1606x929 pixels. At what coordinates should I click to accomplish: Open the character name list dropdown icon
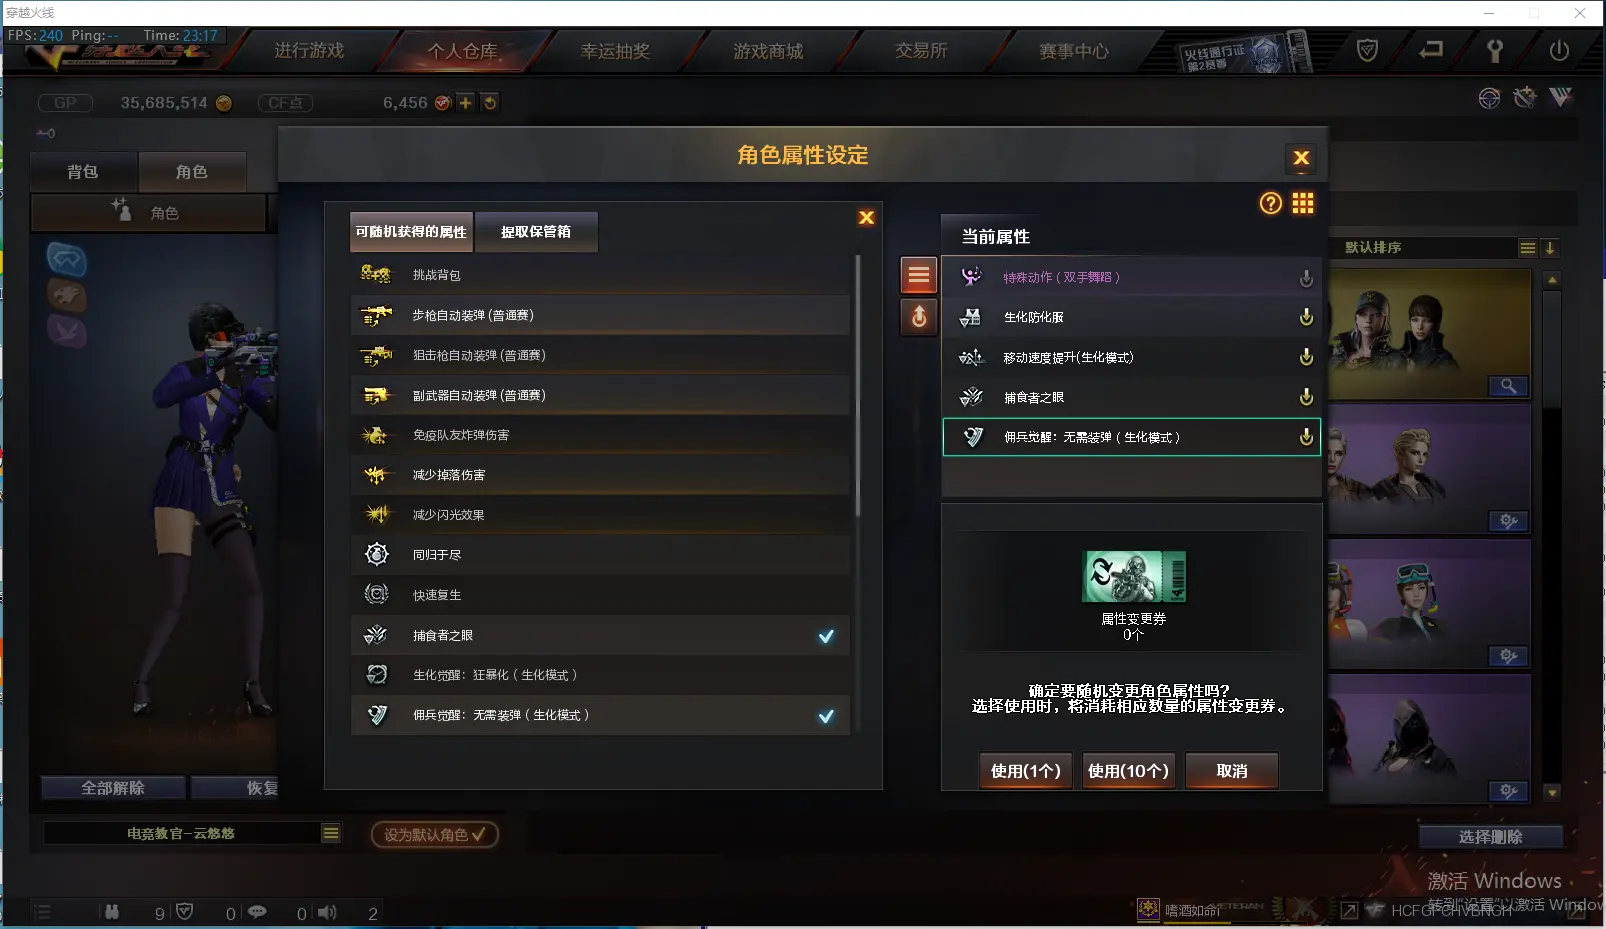pos(330,833)
